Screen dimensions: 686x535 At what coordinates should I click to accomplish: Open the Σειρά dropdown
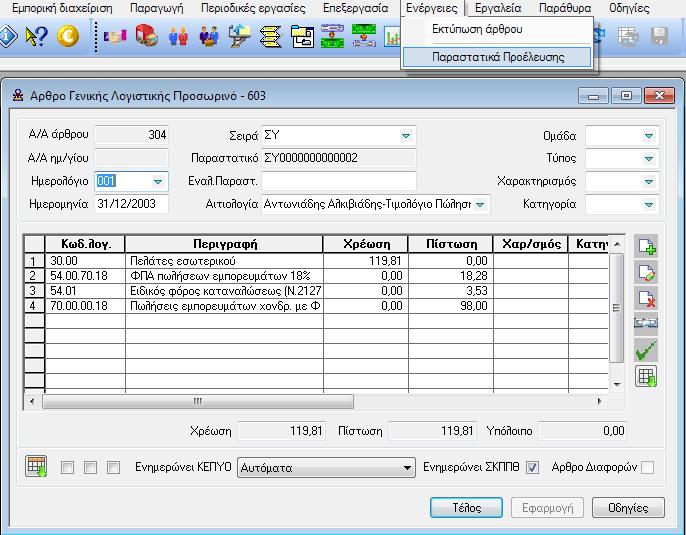406,136
